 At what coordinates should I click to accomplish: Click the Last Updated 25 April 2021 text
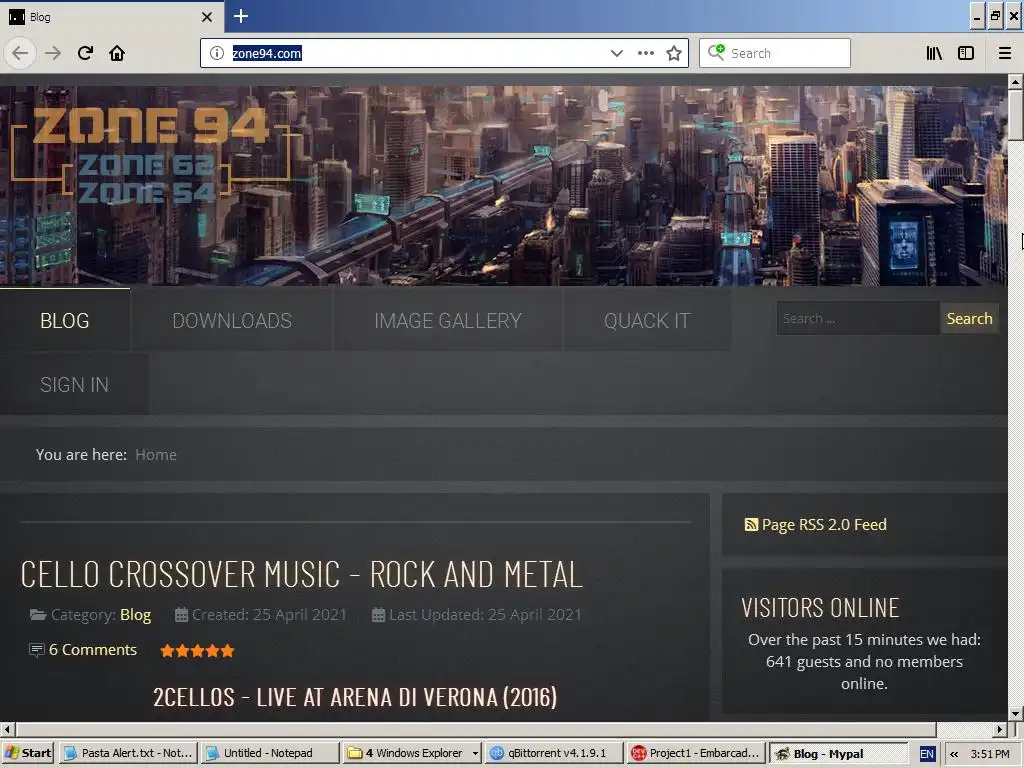[x=485, y=615]
